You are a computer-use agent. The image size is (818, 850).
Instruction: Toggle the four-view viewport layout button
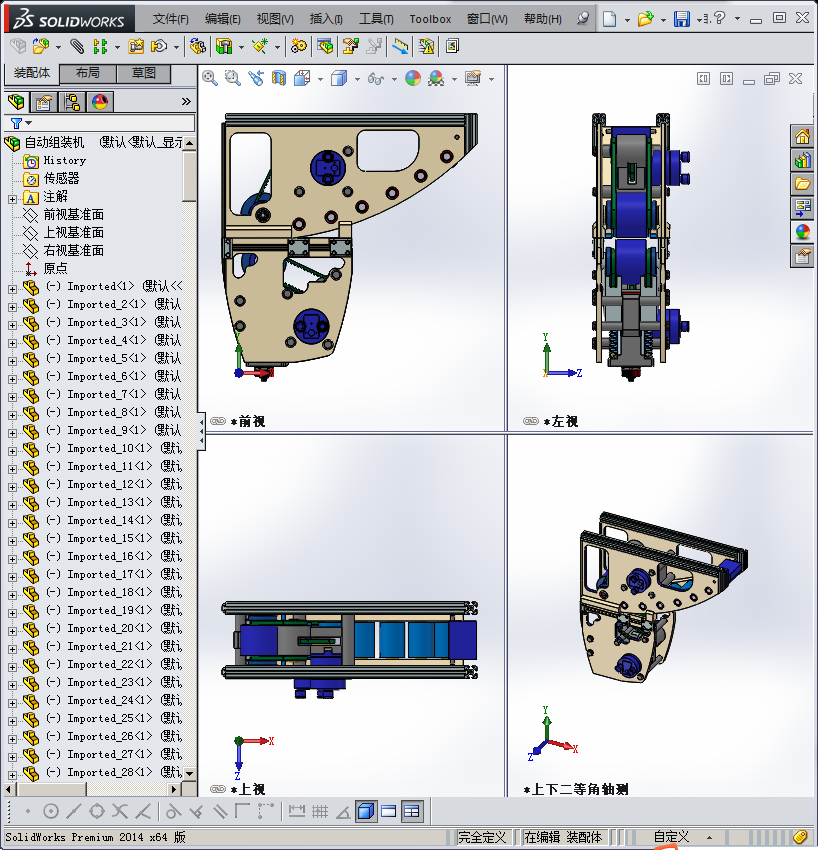tap(412, 812)
